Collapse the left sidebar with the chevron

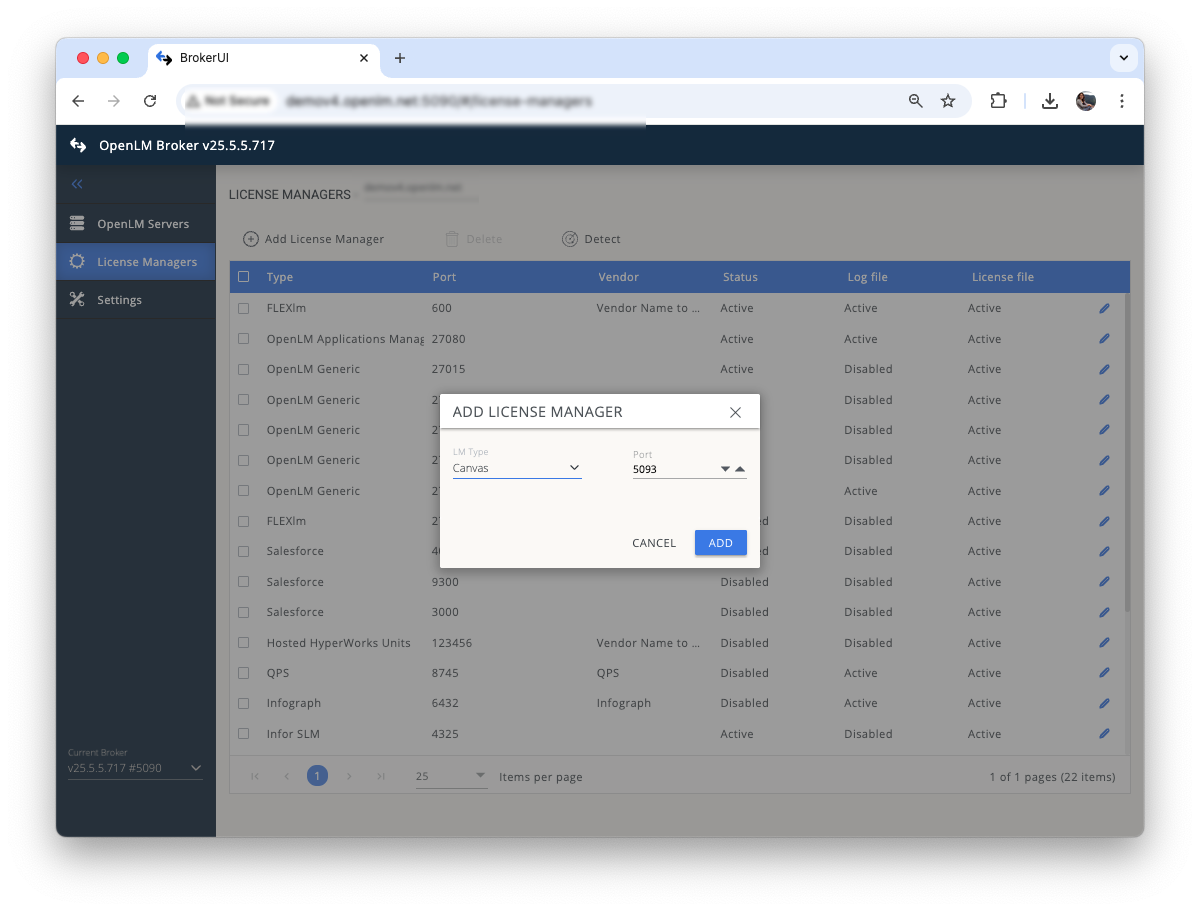click(x=77, y=184)
